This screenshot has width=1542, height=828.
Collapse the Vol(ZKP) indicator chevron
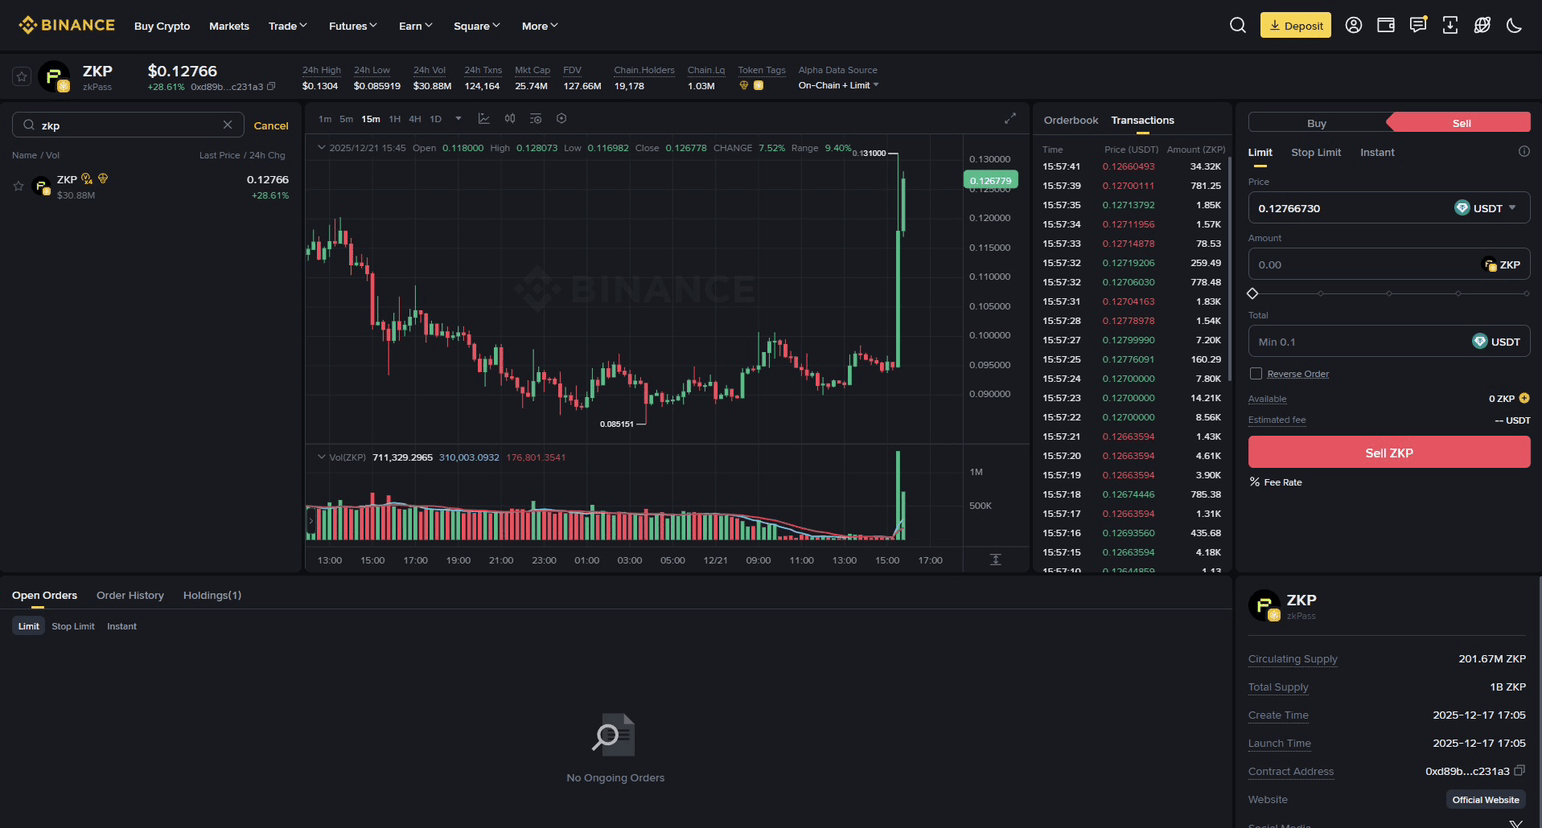(321, 457)
